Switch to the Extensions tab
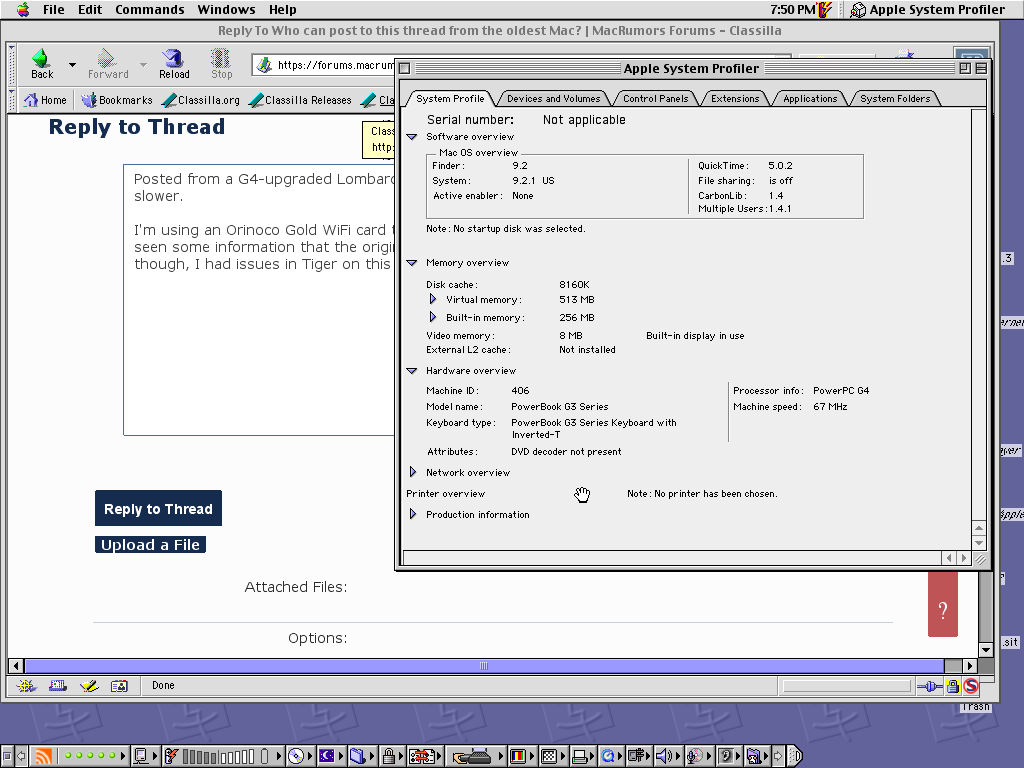This screenshot has height=768, width=1024. click(x=735, y=99)
